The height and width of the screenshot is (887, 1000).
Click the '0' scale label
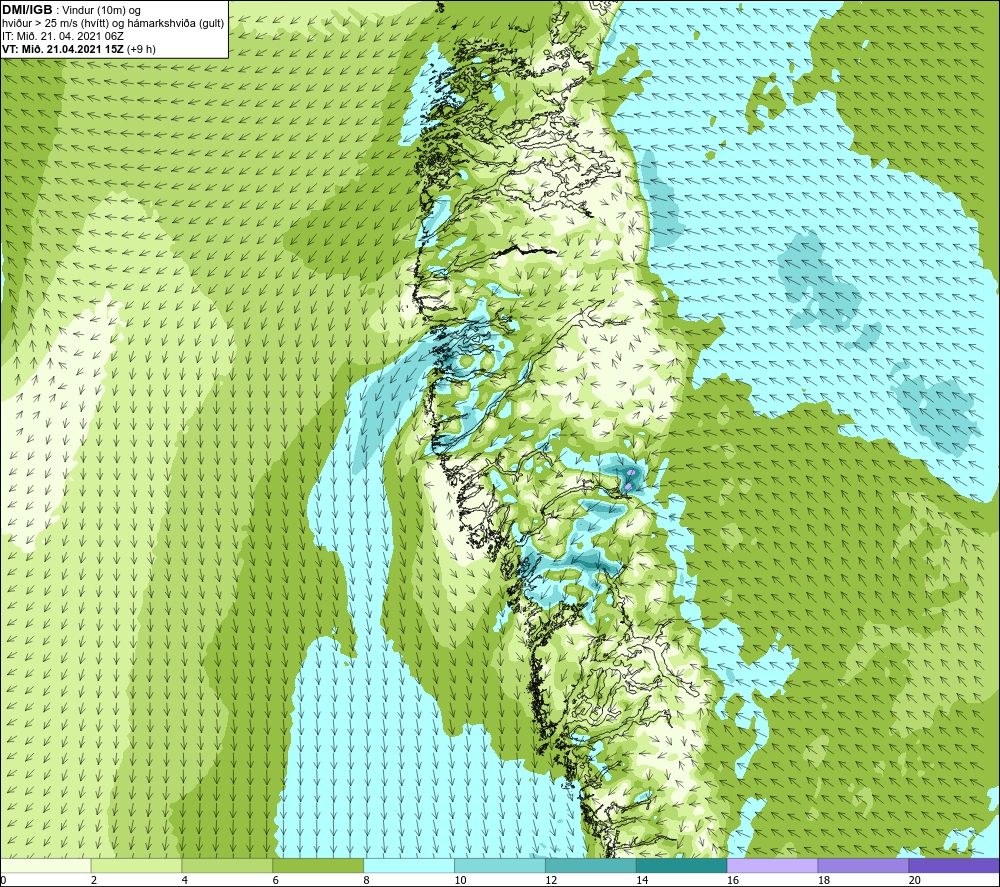point(3,881)
